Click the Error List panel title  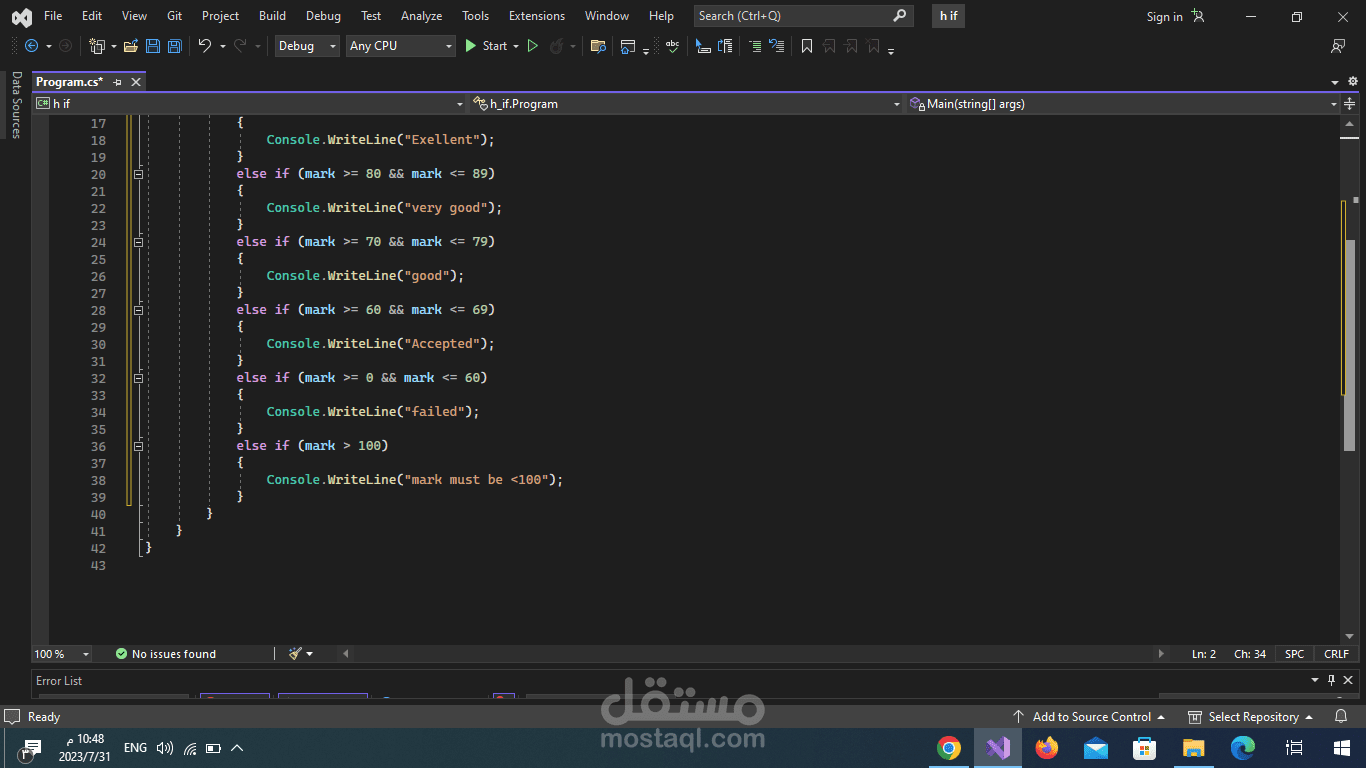(59, 681)
